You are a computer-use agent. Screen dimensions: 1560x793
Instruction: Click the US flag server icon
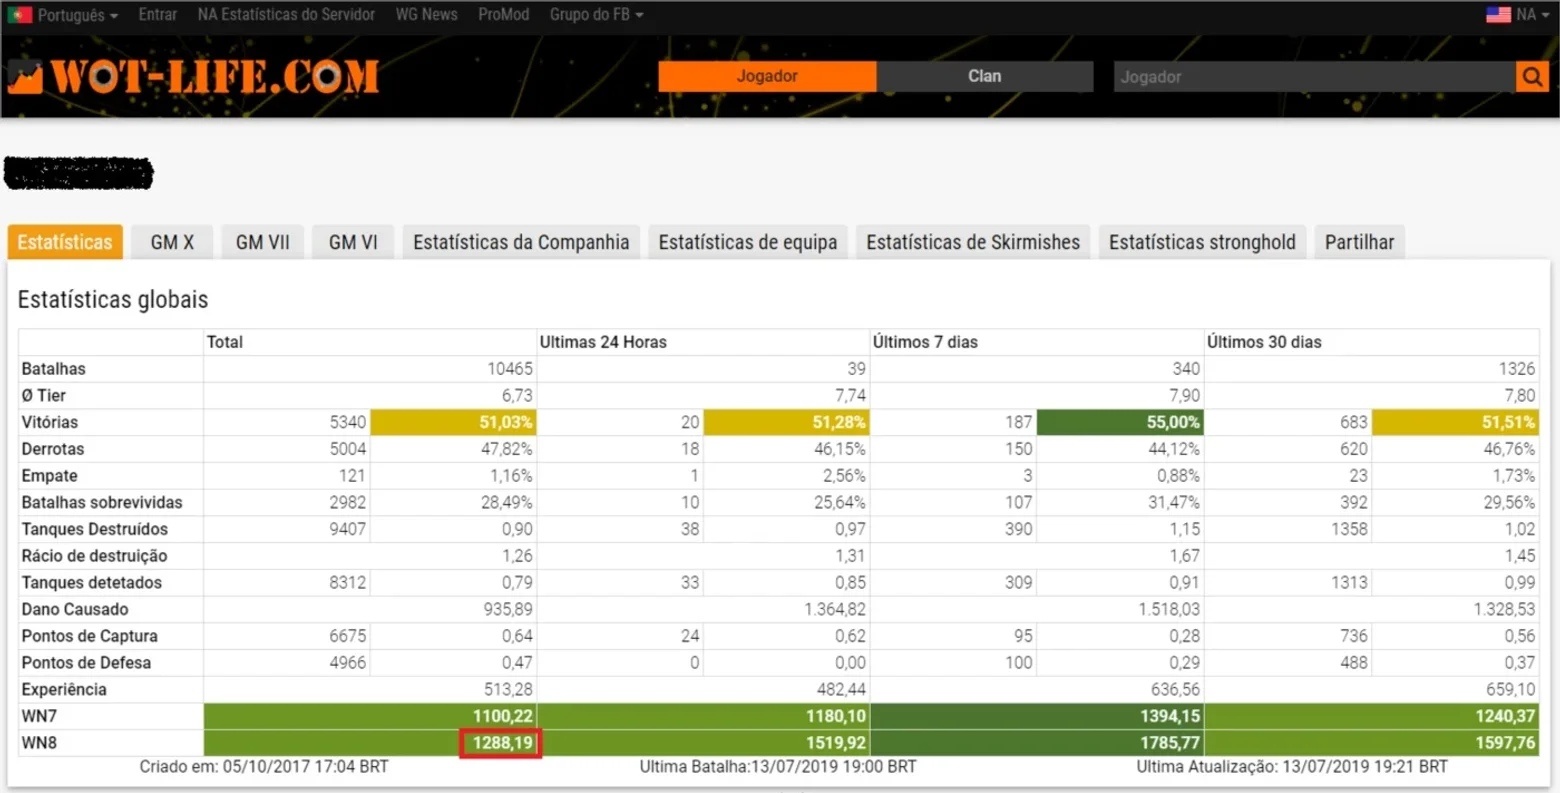[x=1498, y=14]
